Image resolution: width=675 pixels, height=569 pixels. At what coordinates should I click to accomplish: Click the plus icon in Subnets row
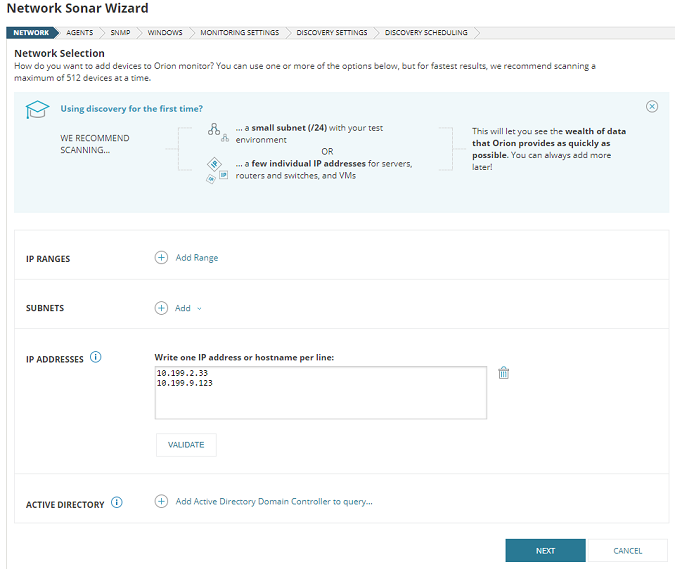pyautogui.click(x=162, y=308)
